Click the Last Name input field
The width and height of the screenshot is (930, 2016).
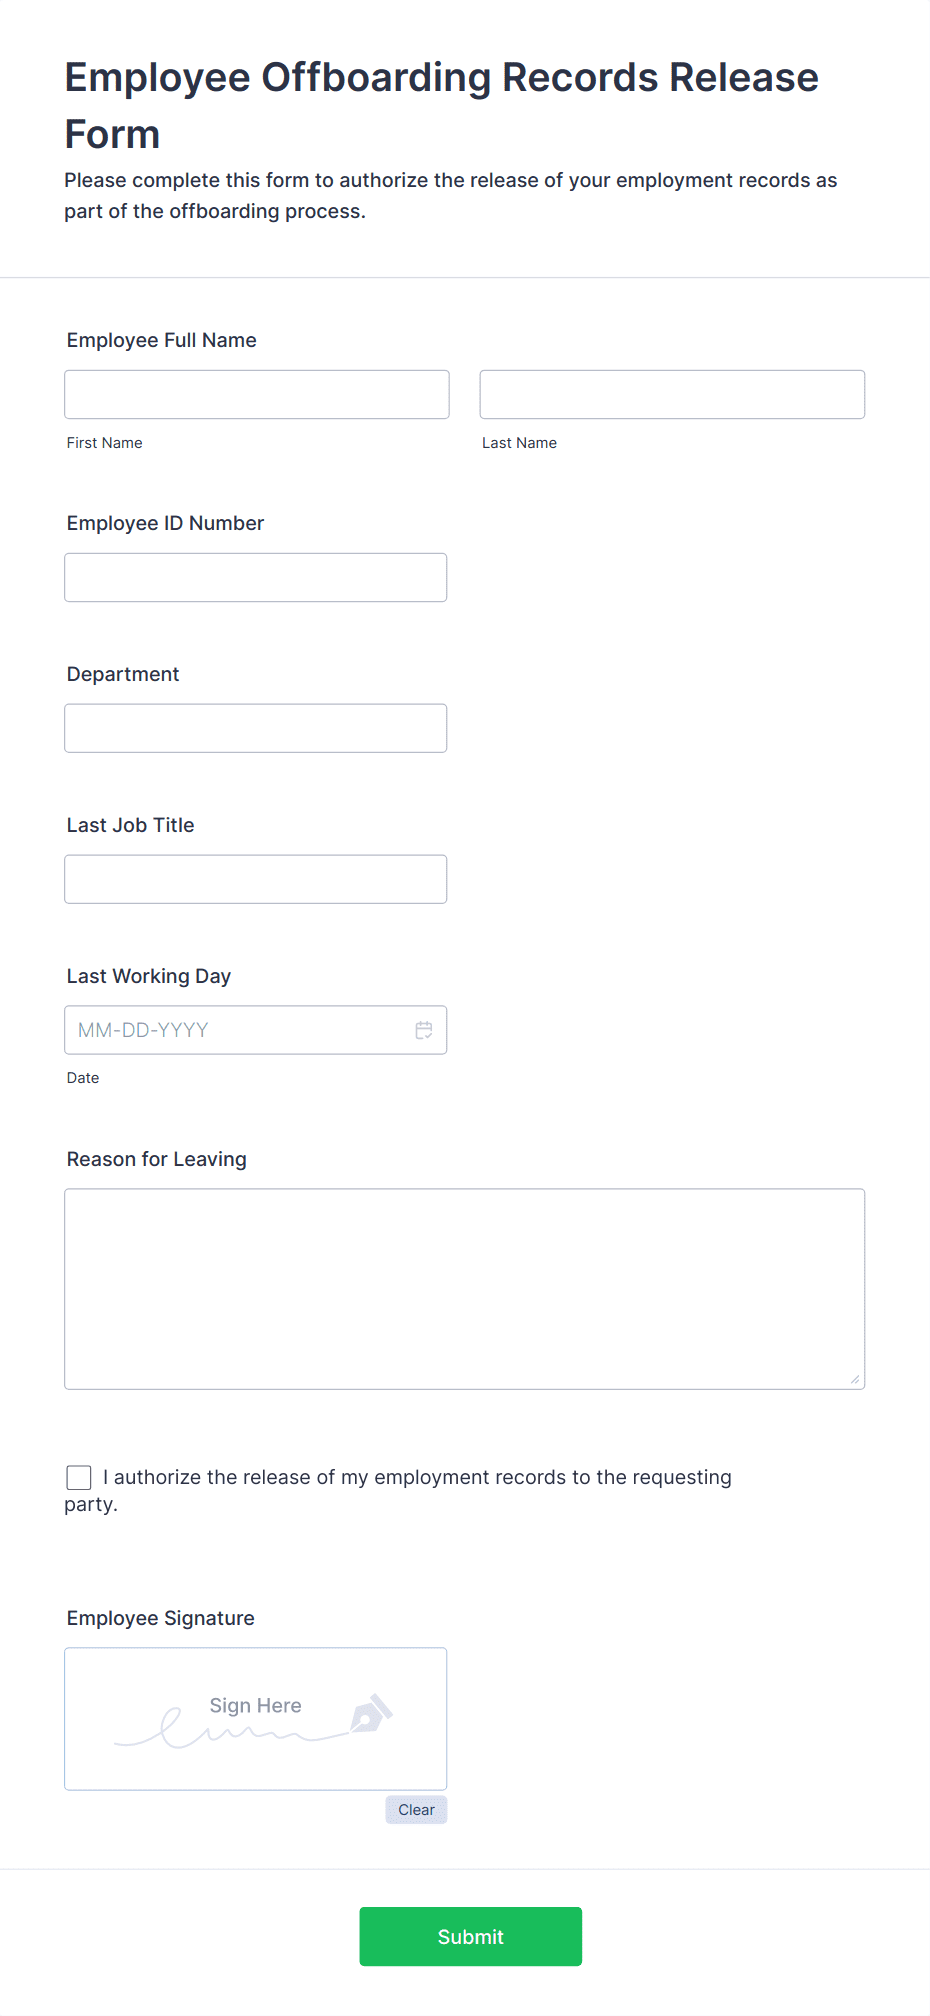tap(672, 394)
